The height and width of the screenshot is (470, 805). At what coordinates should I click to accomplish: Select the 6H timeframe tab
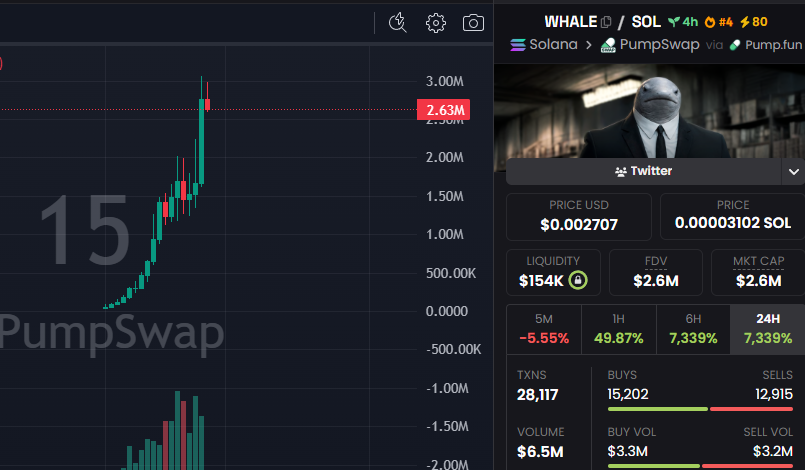693,329
